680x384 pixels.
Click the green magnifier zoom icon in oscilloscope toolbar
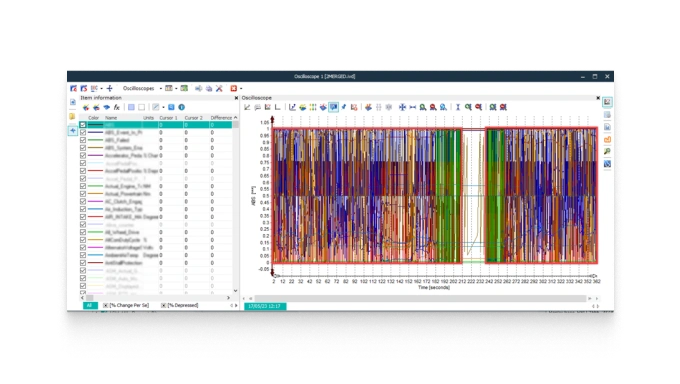coord(423,107)
